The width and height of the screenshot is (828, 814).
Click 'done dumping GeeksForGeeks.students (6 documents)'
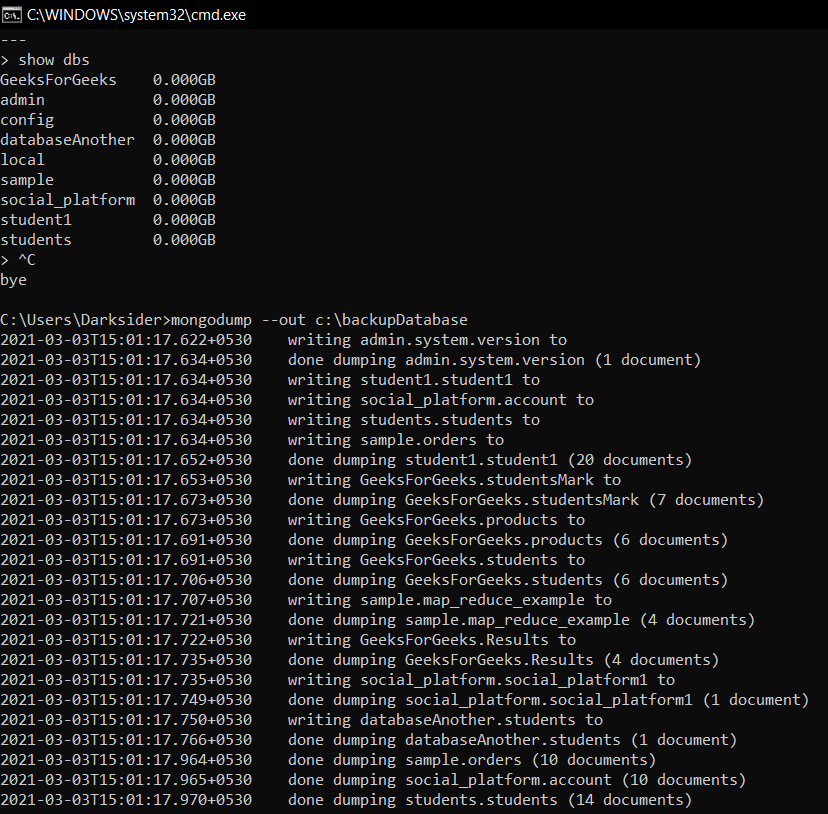pyautogui.click(x=508, y=581)
